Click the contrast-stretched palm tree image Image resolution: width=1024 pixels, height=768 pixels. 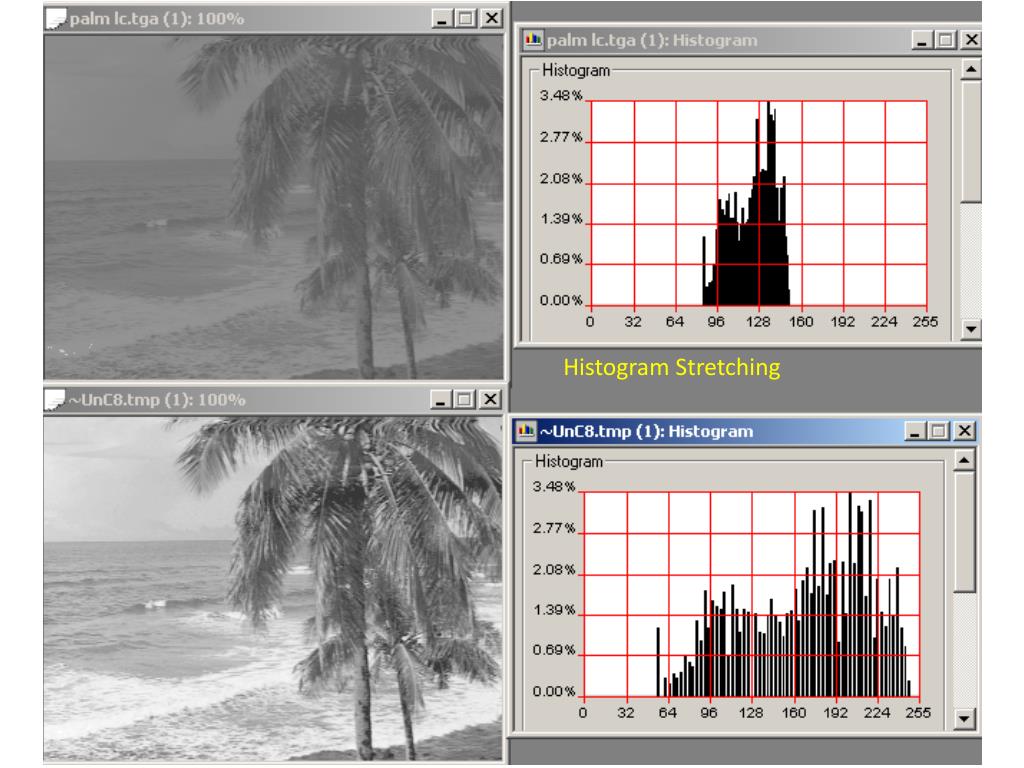coord(274,588)
